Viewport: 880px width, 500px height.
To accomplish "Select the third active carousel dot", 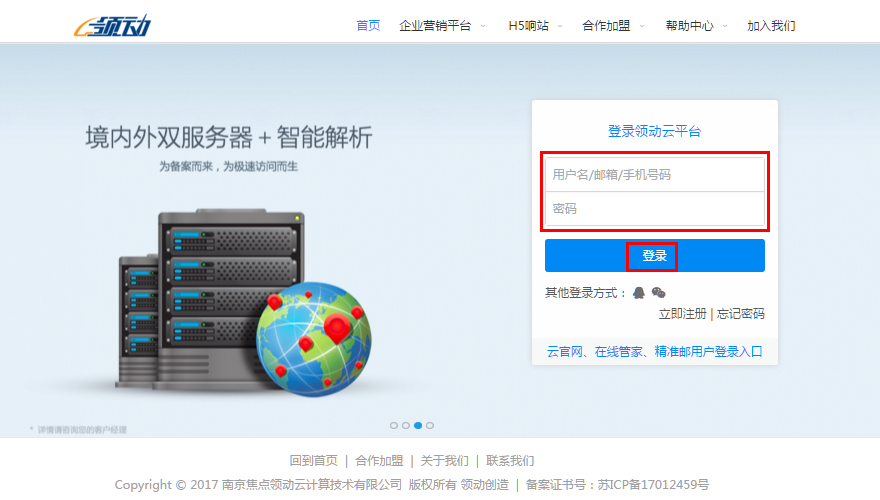I will [x=418, y=425].
